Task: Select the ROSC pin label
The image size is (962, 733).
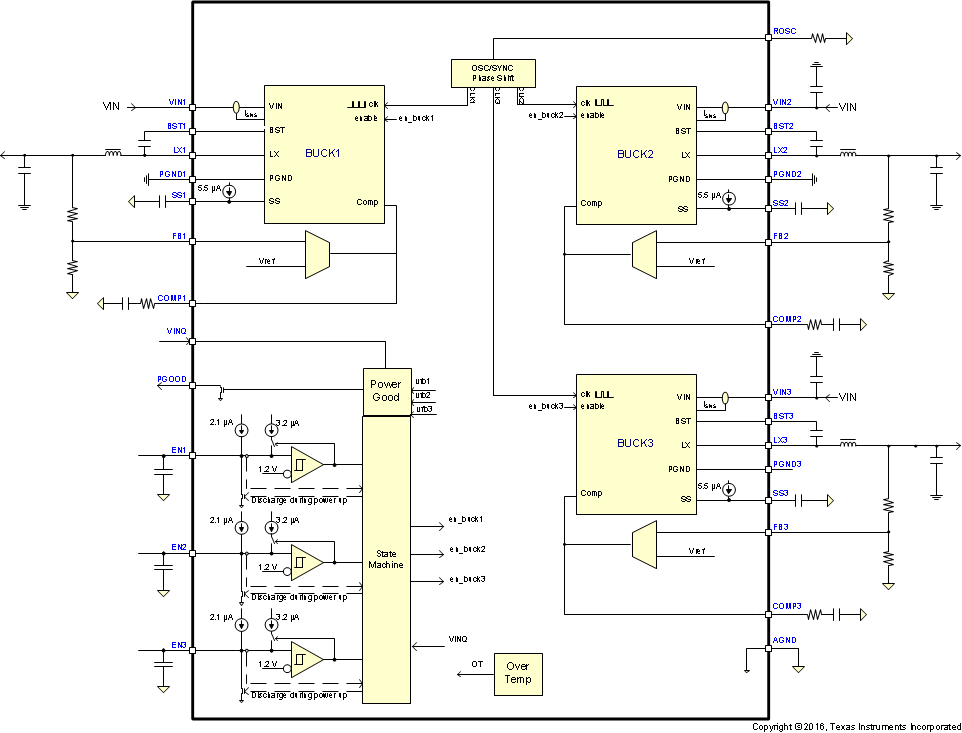Action: coord(784,31)
